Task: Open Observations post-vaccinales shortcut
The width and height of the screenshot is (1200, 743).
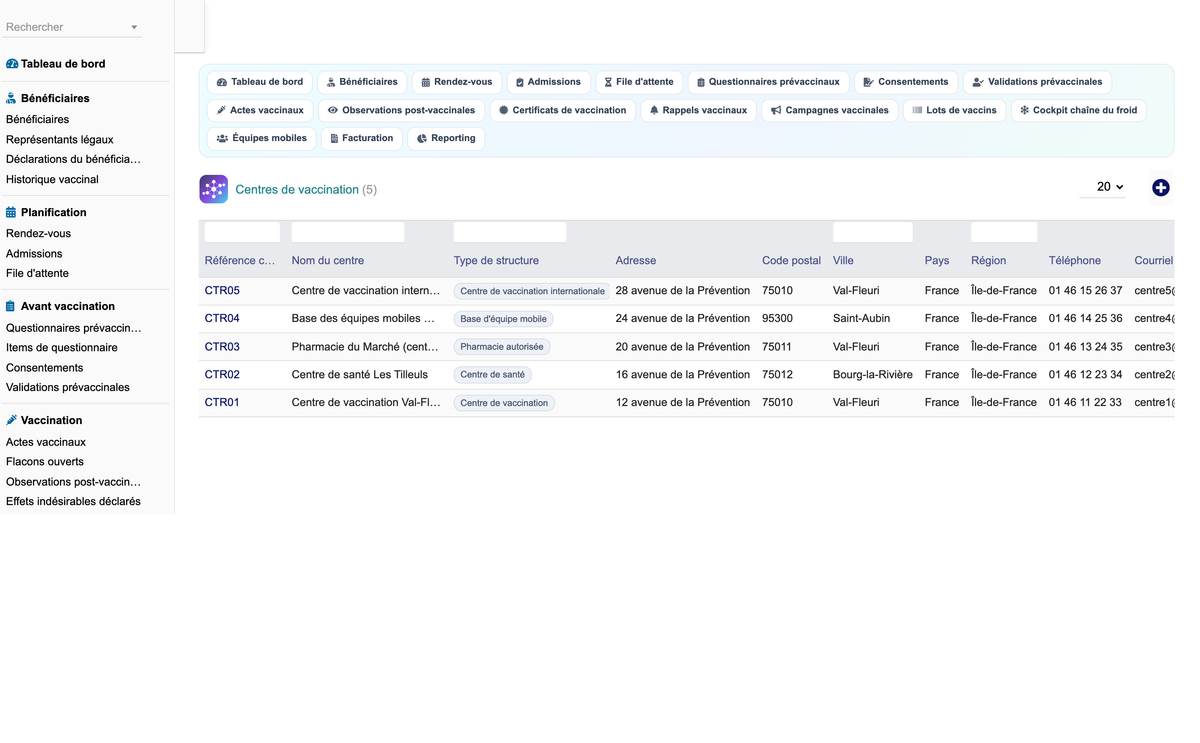Action: (402, 110)
